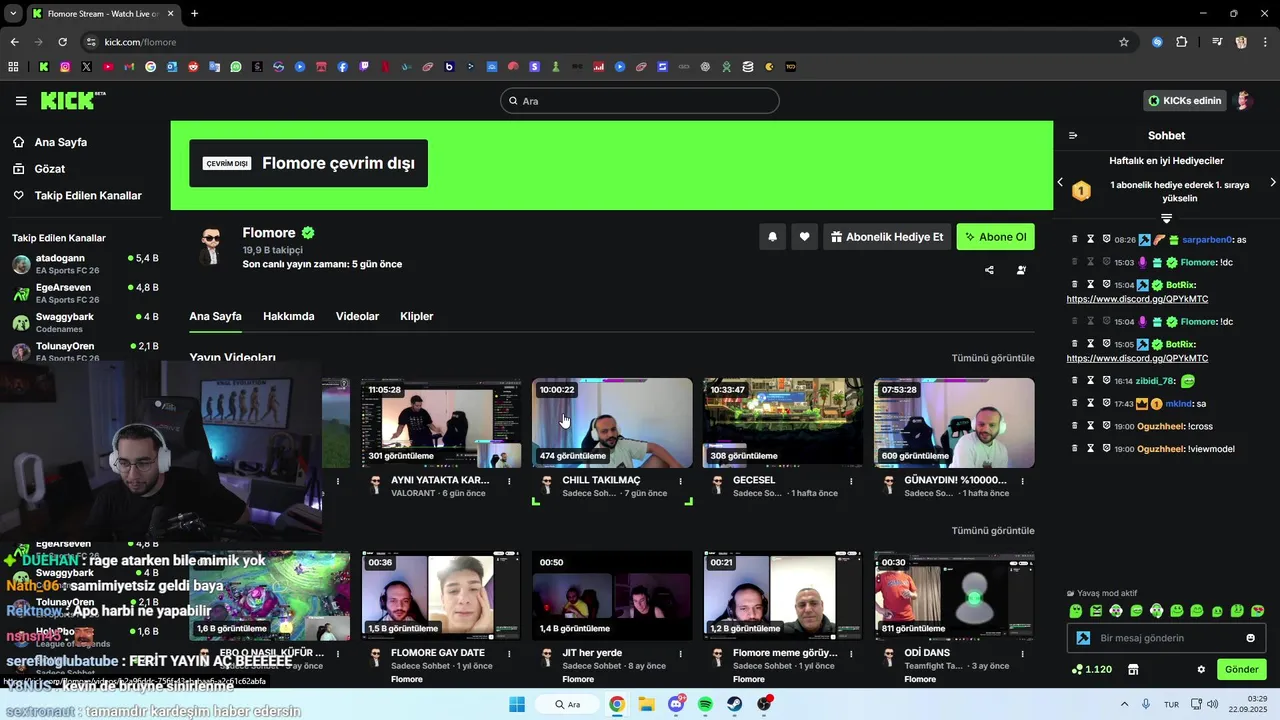1280x720 pixels.
Task: Show next weekly gifter leaderboard entry
Action: coord(1272,182)
